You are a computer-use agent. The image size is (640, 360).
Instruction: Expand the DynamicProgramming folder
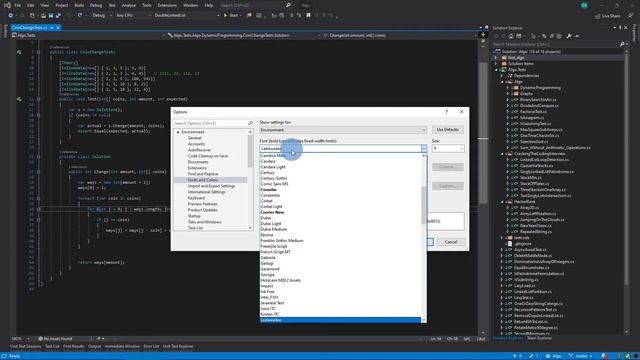pyautogui.click(x=508, y=88)
